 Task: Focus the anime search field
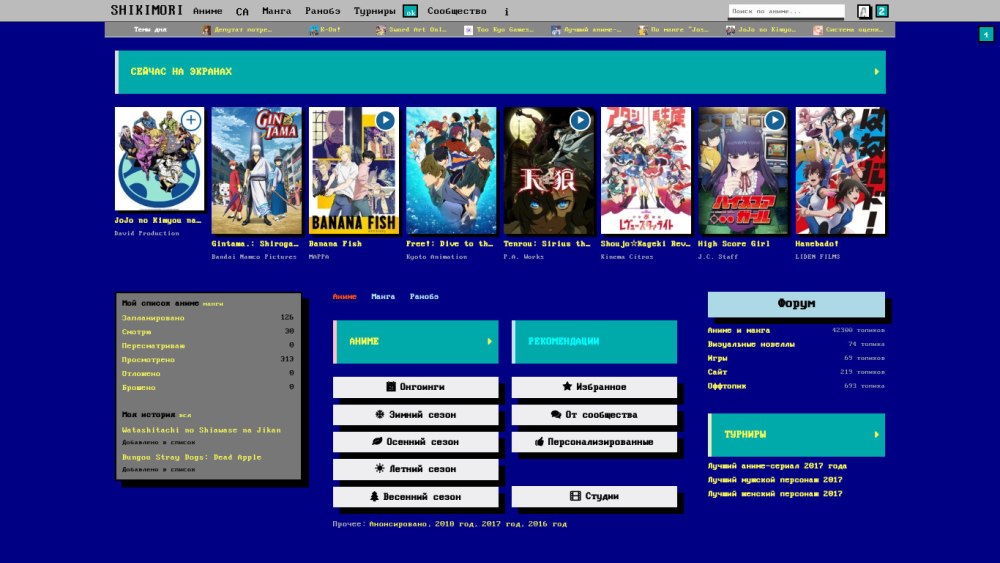[x=786, y=11]
